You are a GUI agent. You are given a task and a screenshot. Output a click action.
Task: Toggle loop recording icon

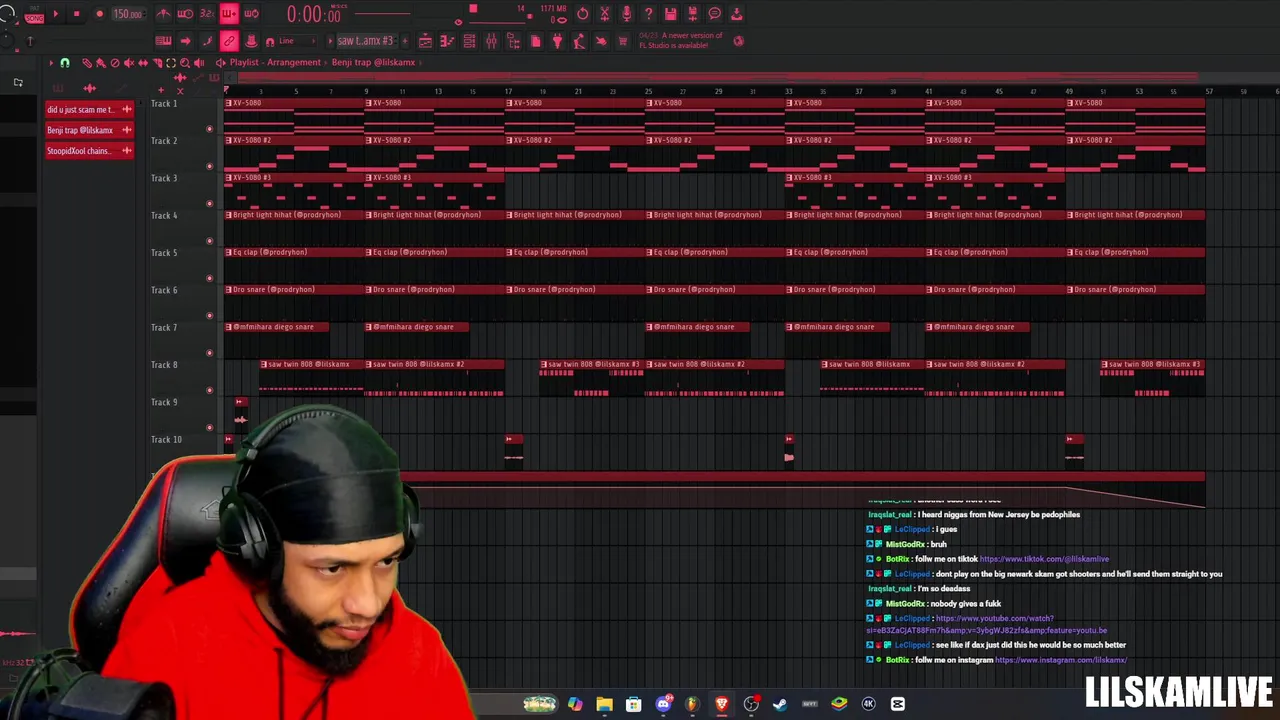click(x=251, y=14)
